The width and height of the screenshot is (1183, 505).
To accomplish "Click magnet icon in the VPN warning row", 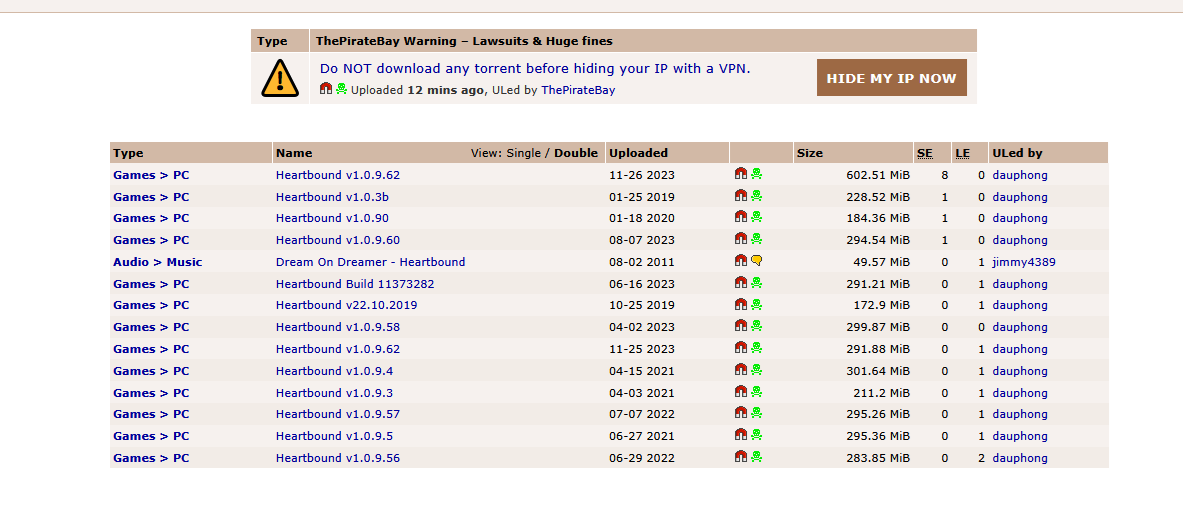I will [326, 88].
